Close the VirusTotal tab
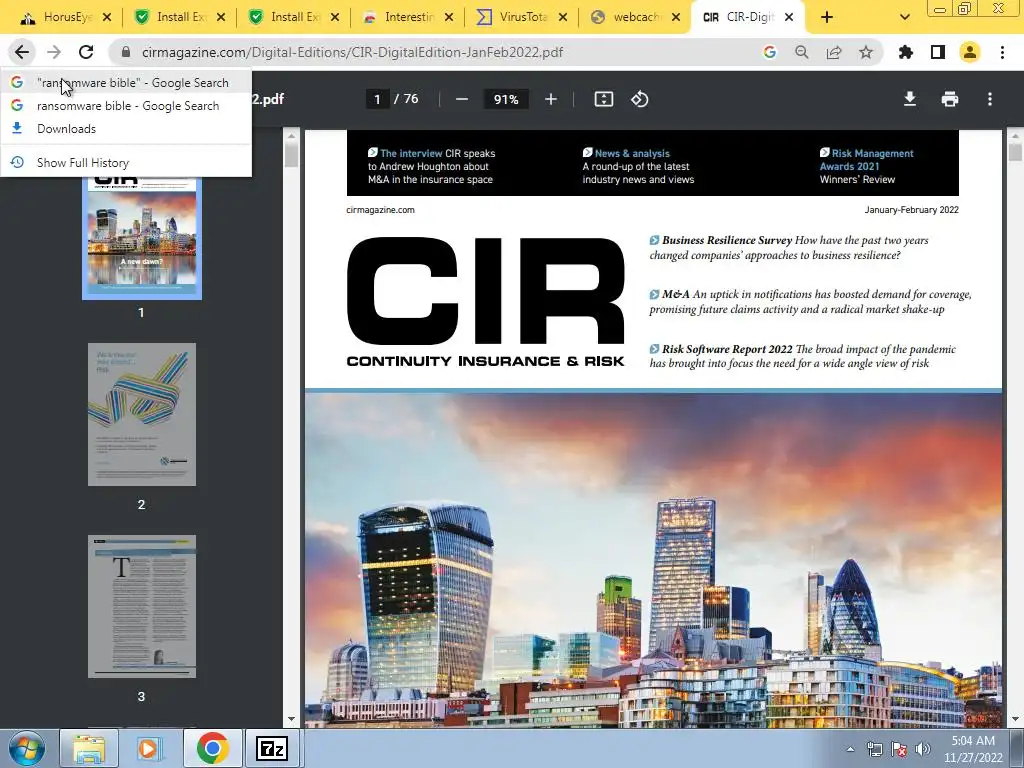This screenshot has height=768, width=1024. [563, 17]
